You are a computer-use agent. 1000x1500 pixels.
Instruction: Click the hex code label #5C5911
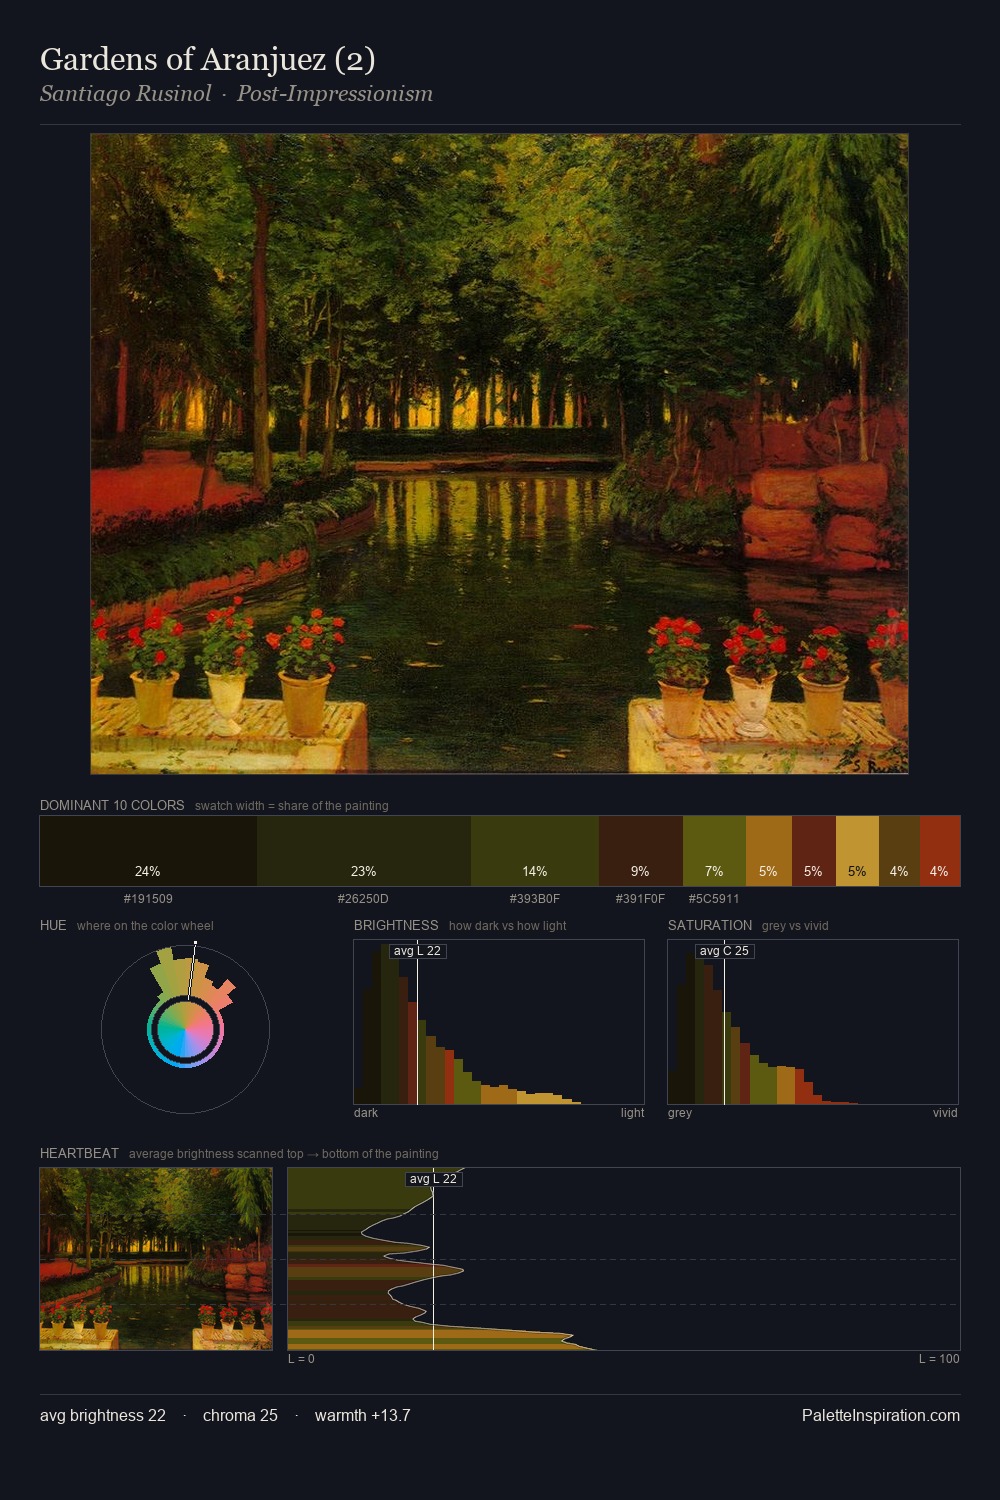click(714, 899)
